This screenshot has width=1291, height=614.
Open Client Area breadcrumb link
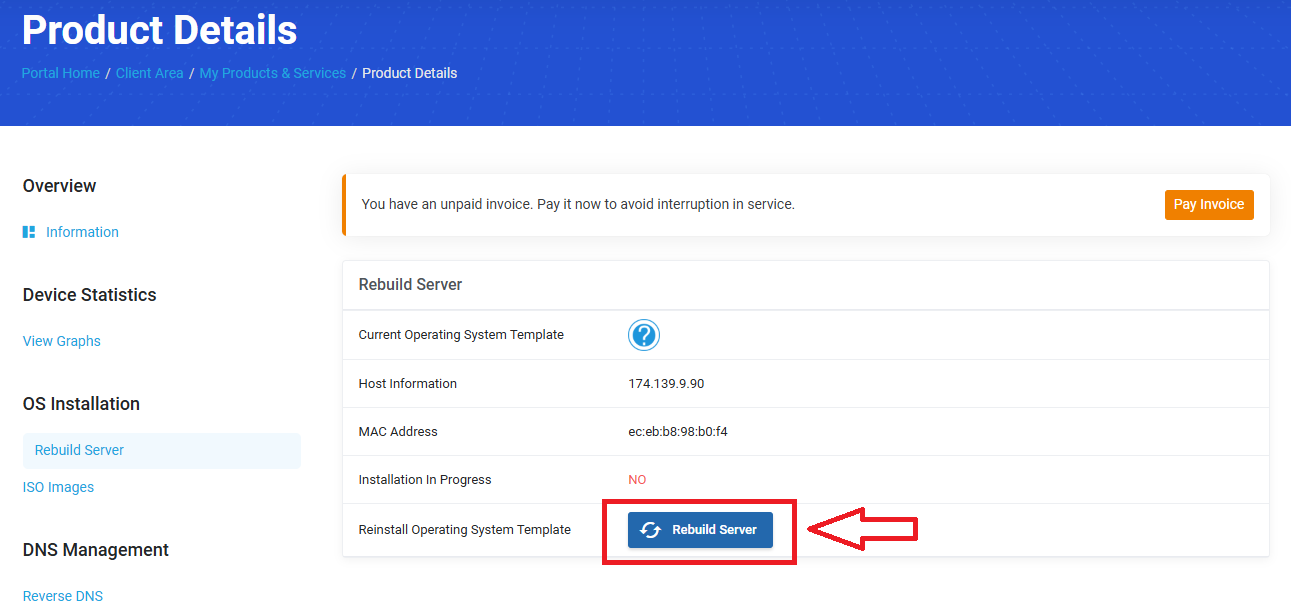click(149, 73)
